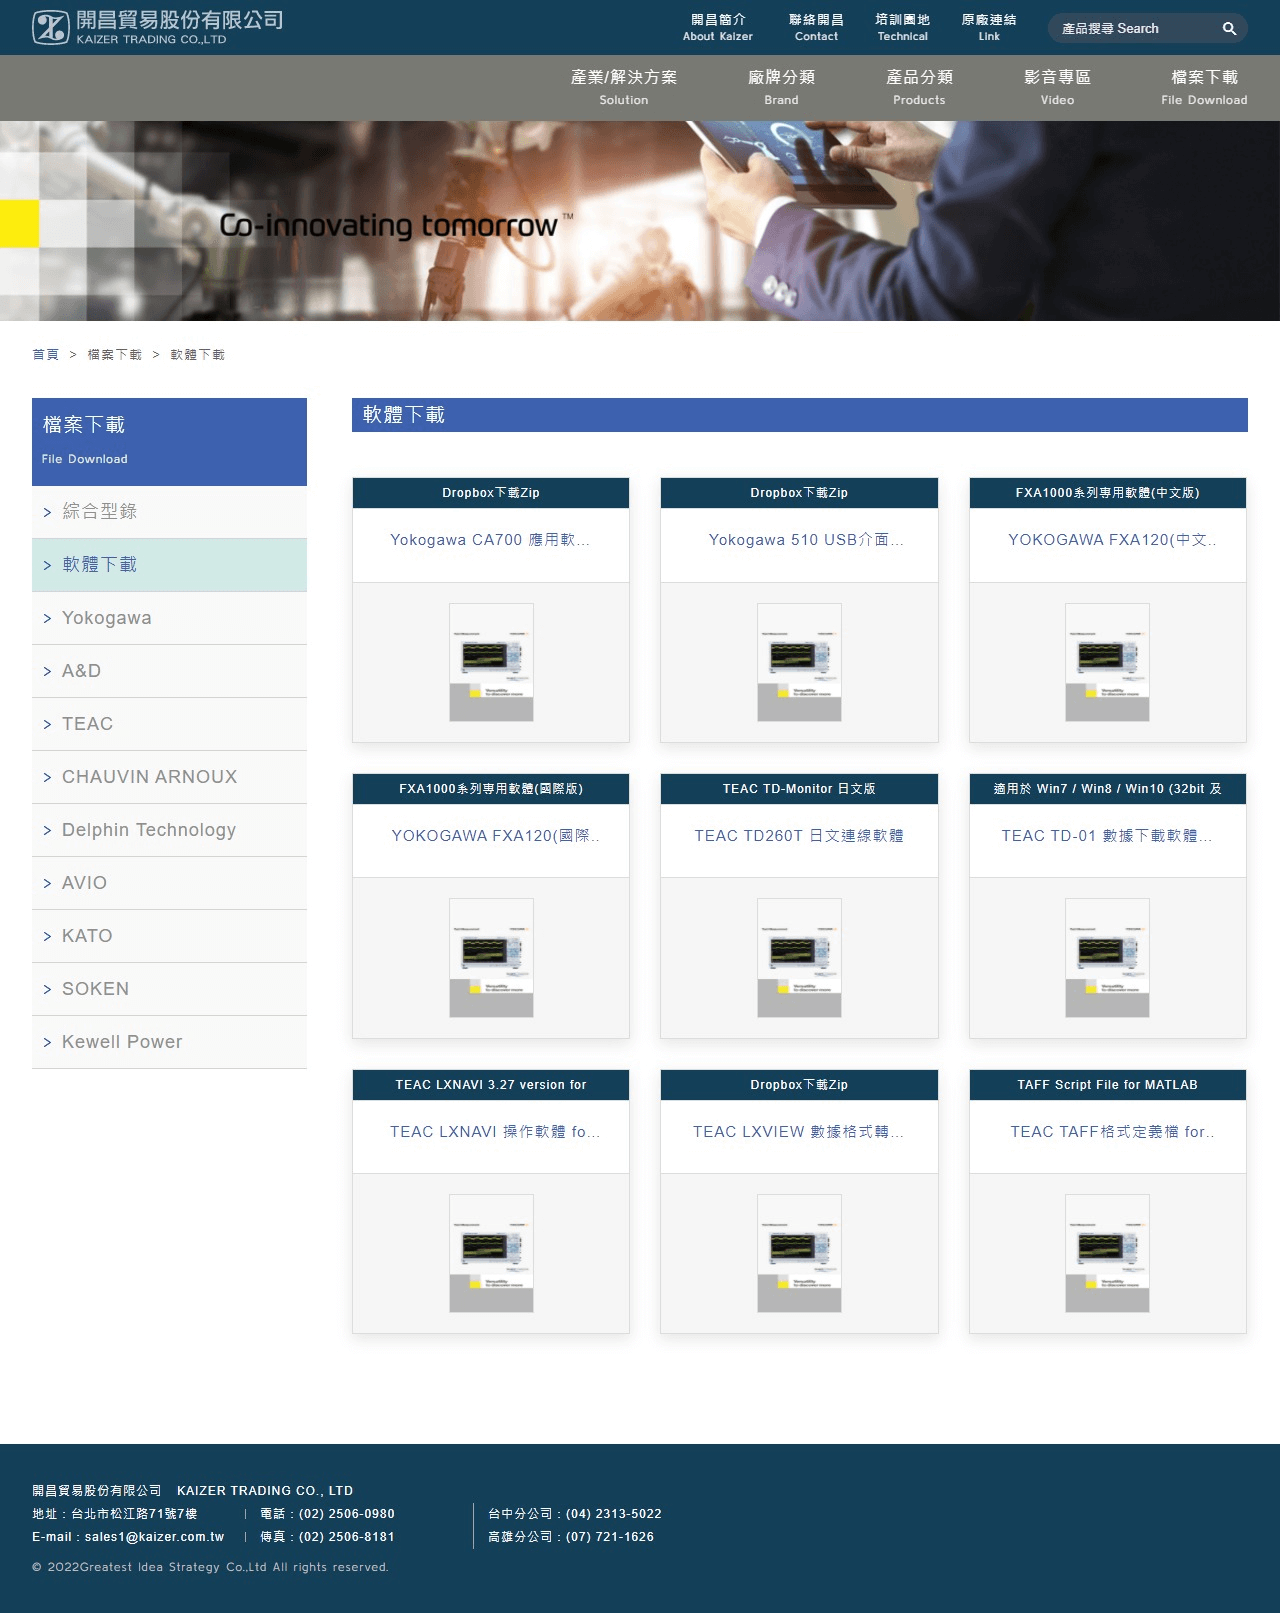1280x1613 pixels.
Task: Open Yokogawa 510 USB interface download title
Action: 806,540
